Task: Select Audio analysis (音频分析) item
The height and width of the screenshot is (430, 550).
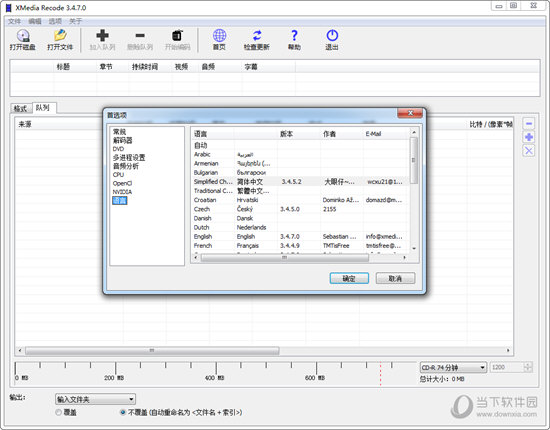Action: (126, 166)
